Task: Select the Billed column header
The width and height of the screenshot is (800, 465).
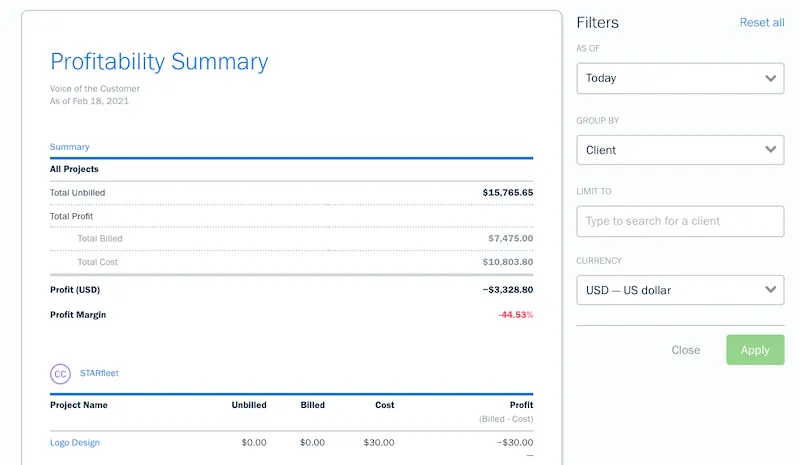Action: tap(312, 405)
